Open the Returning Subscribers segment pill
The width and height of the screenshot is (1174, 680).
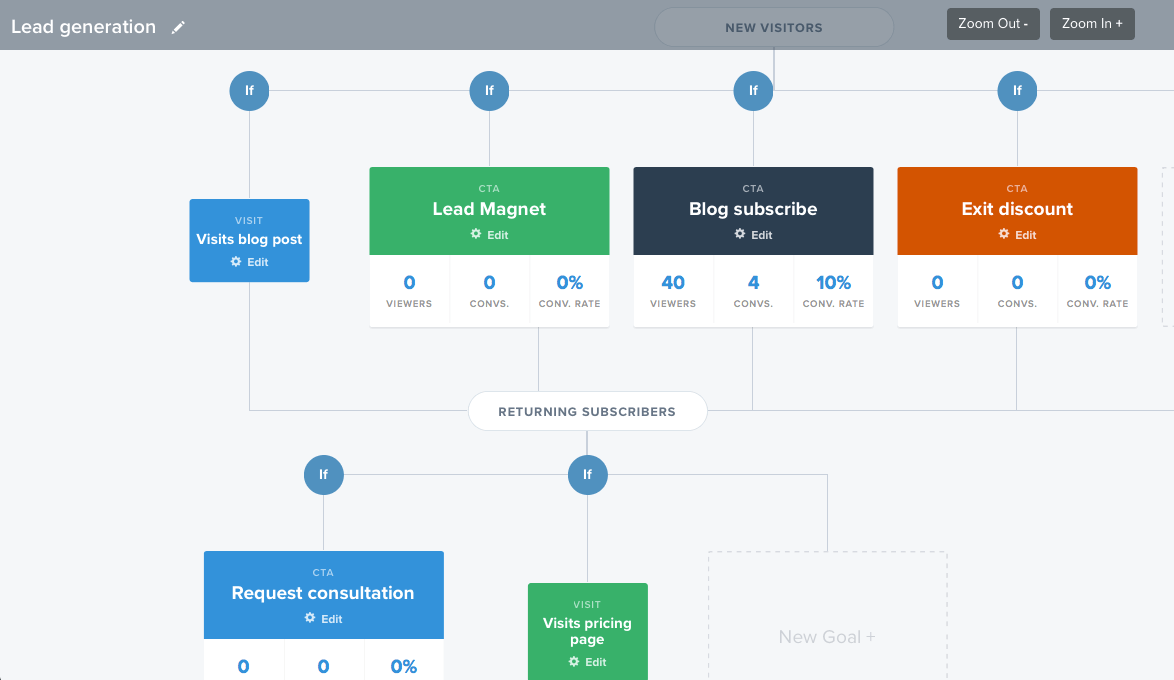(x=587, y=411)
